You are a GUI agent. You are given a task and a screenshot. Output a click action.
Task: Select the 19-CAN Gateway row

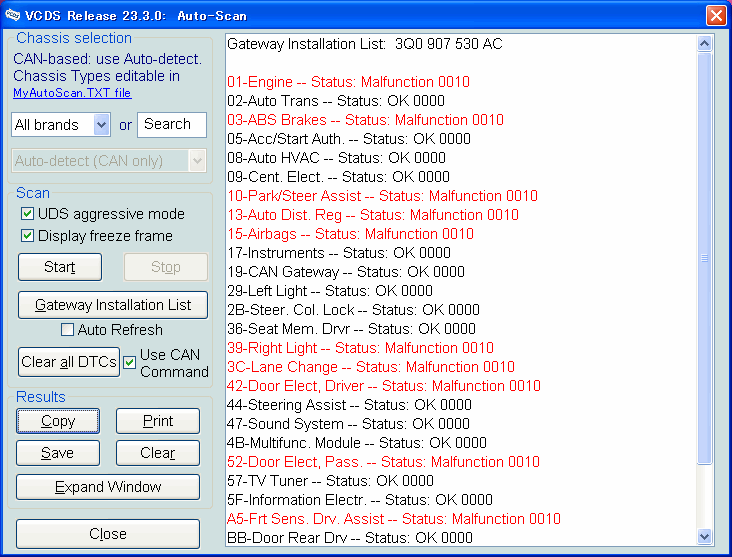point(346,272)
